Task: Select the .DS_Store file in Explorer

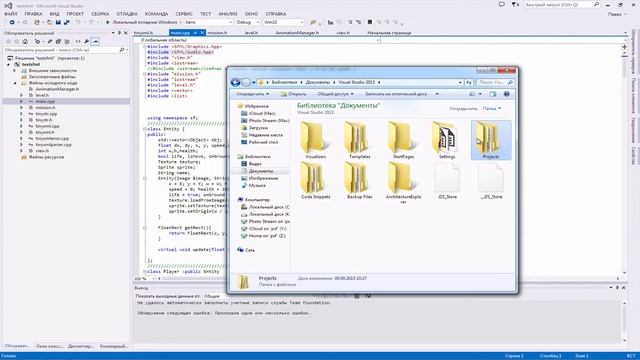Action: (447, 180)
